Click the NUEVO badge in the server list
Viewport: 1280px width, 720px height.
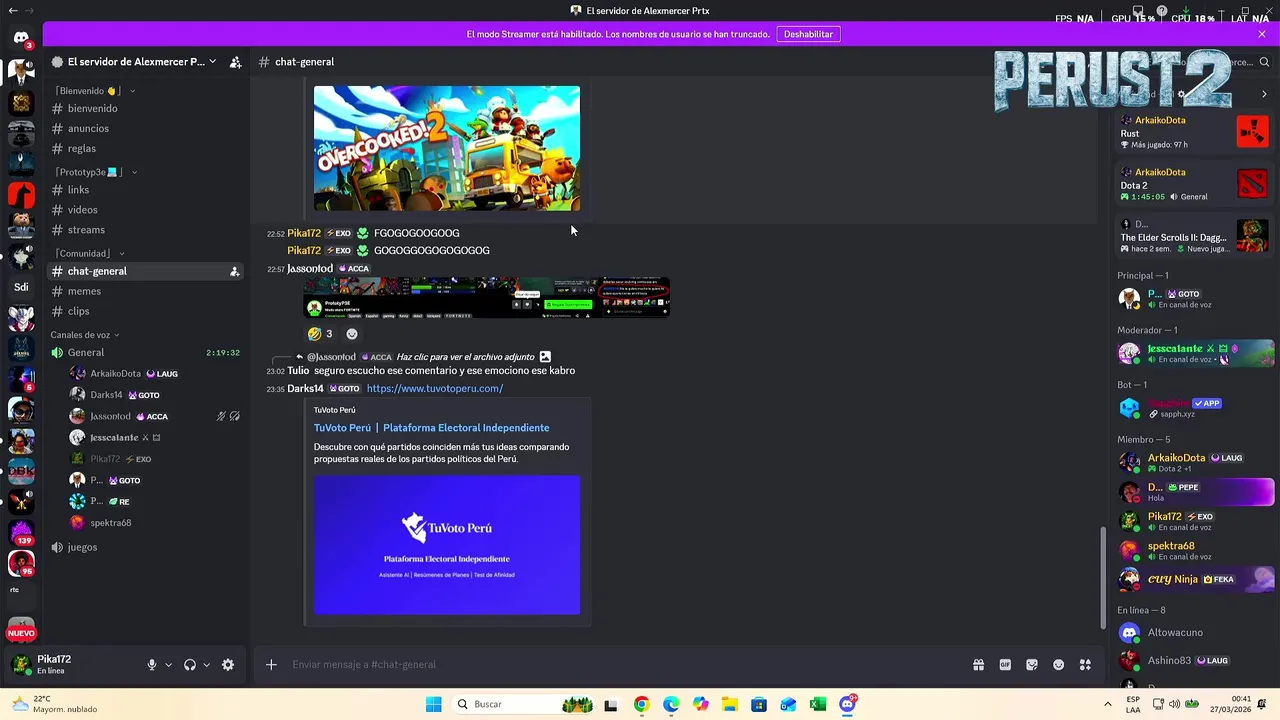[21, 633]
